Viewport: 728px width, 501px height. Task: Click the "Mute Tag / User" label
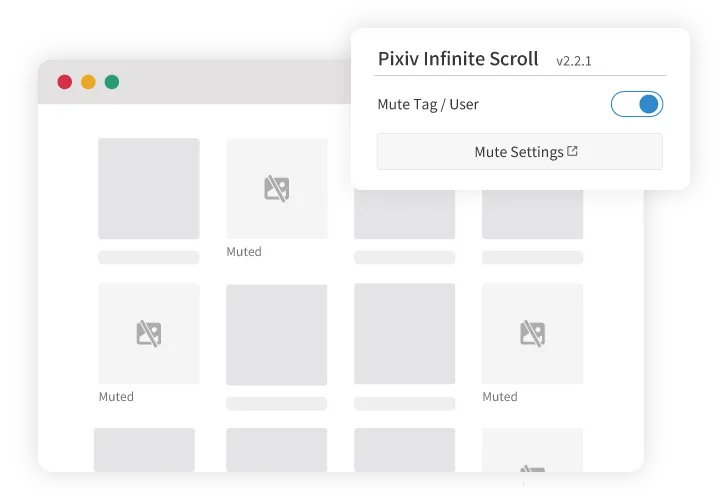428,104
